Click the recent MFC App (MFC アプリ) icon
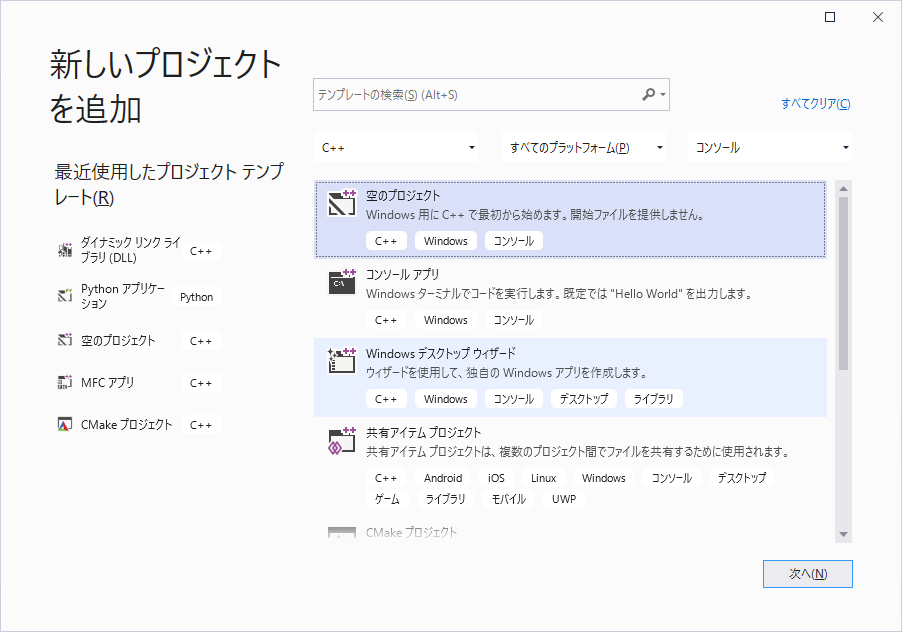Viewport: 902px width, 632px height. 65,382
